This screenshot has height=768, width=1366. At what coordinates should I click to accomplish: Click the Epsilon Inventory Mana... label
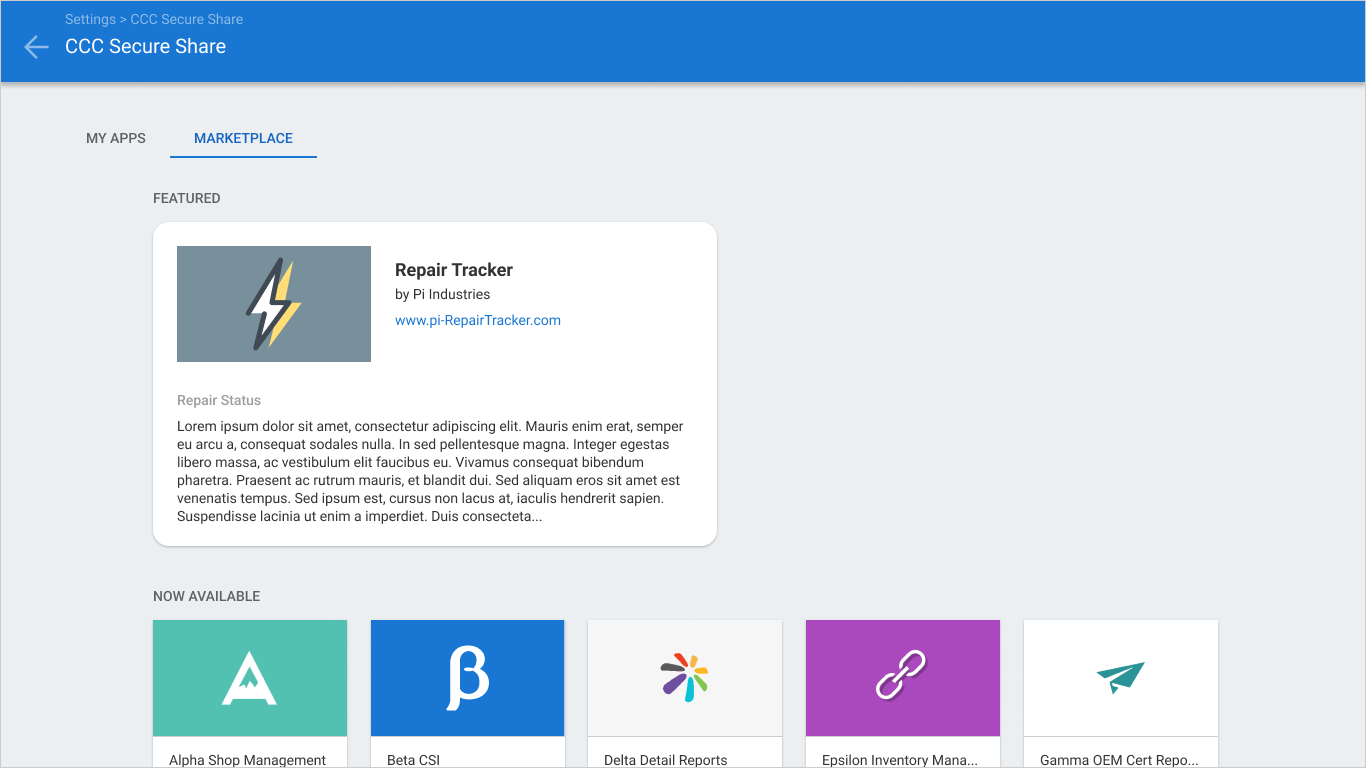pyautogui.click(x=900, y=760)
